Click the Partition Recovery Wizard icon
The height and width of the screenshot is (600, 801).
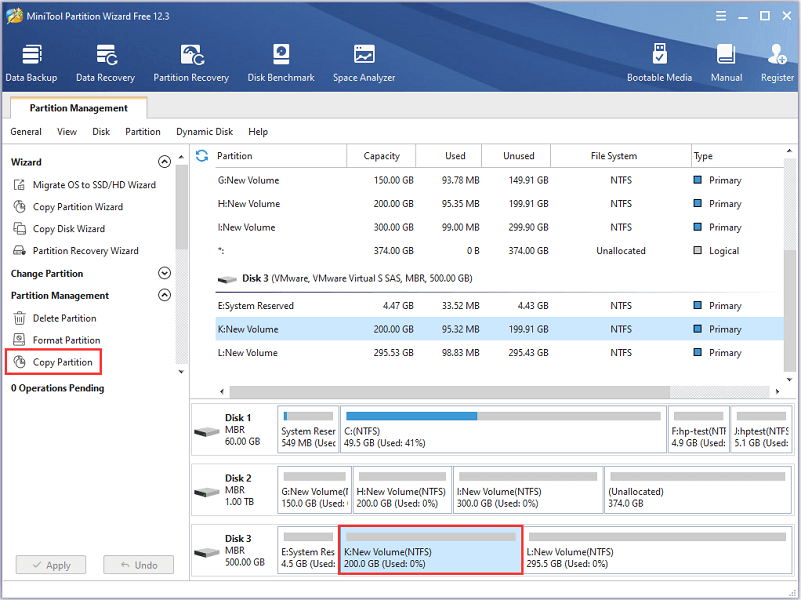click(19, 251)
